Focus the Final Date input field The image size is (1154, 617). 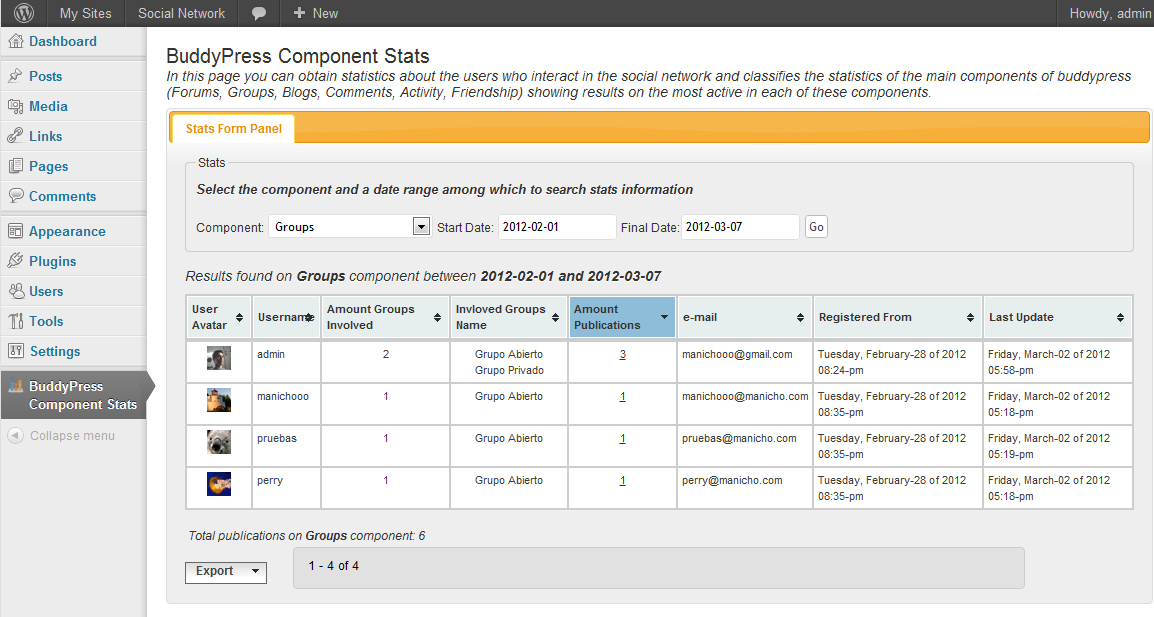(740, 227)
